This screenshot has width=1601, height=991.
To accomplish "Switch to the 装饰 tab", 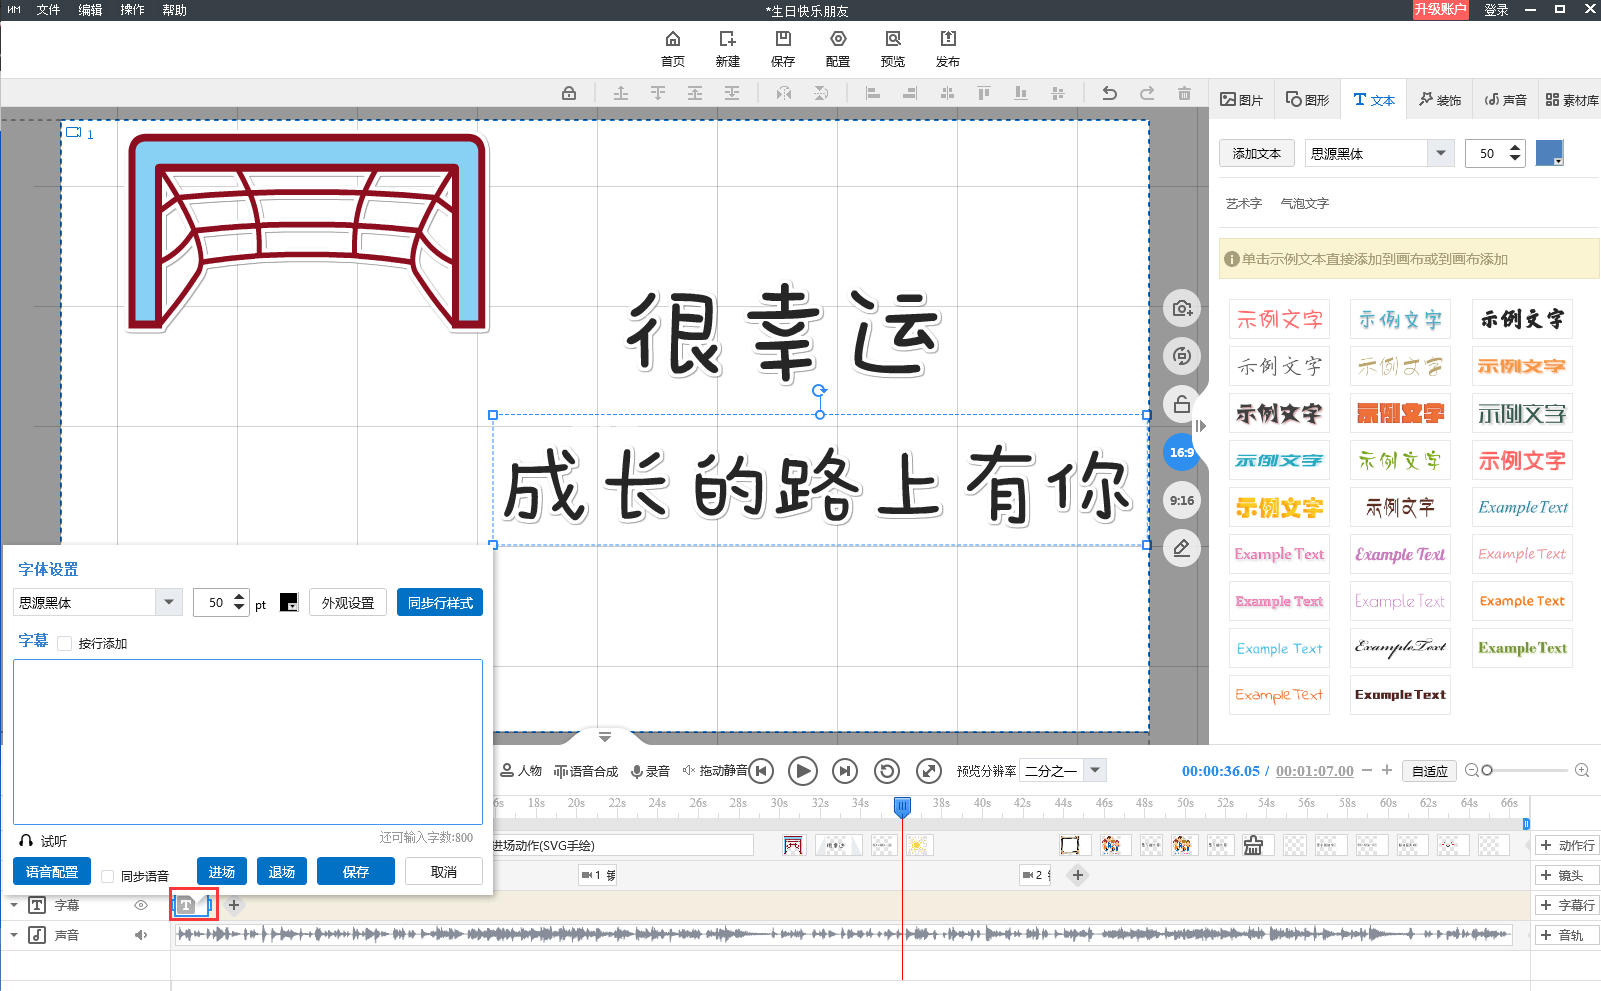I will [x=1440, y=100].
